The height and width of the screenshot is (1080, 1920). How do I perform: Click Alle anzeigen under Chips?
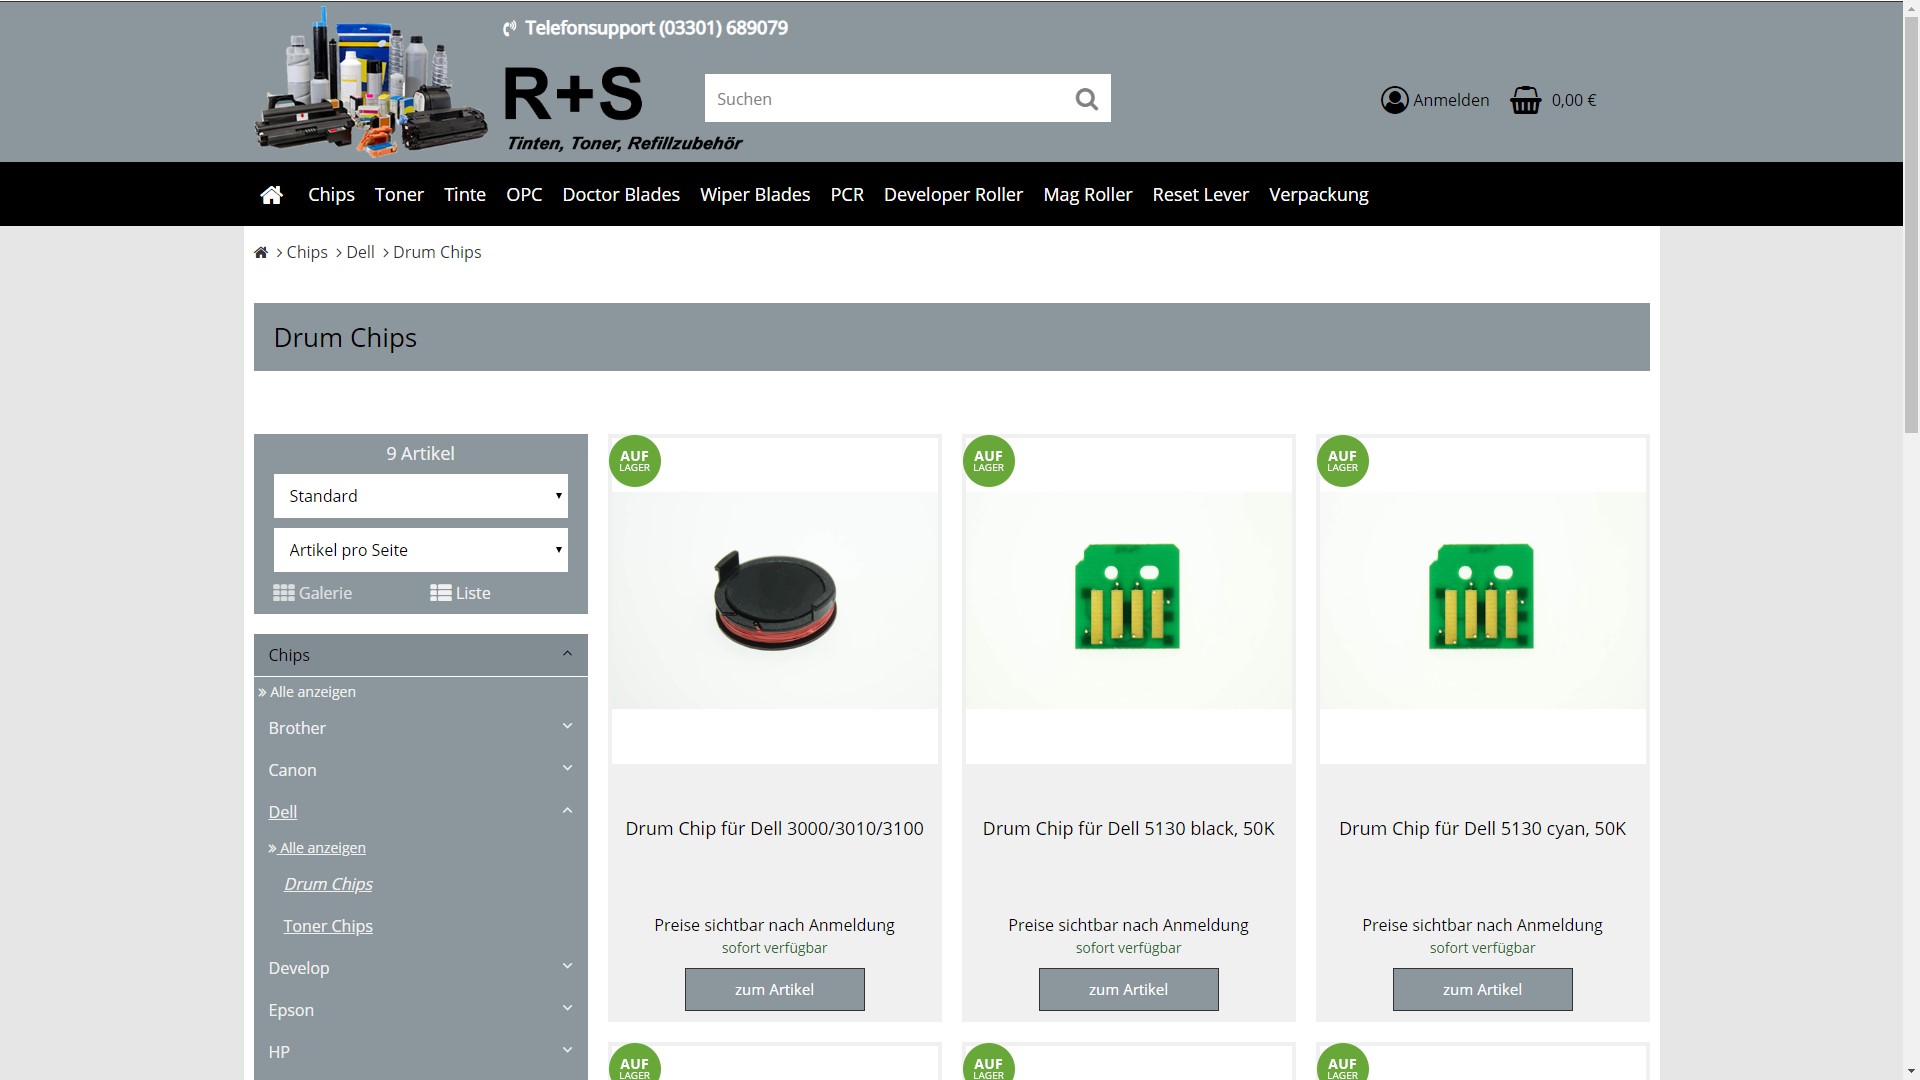[312, 692]
